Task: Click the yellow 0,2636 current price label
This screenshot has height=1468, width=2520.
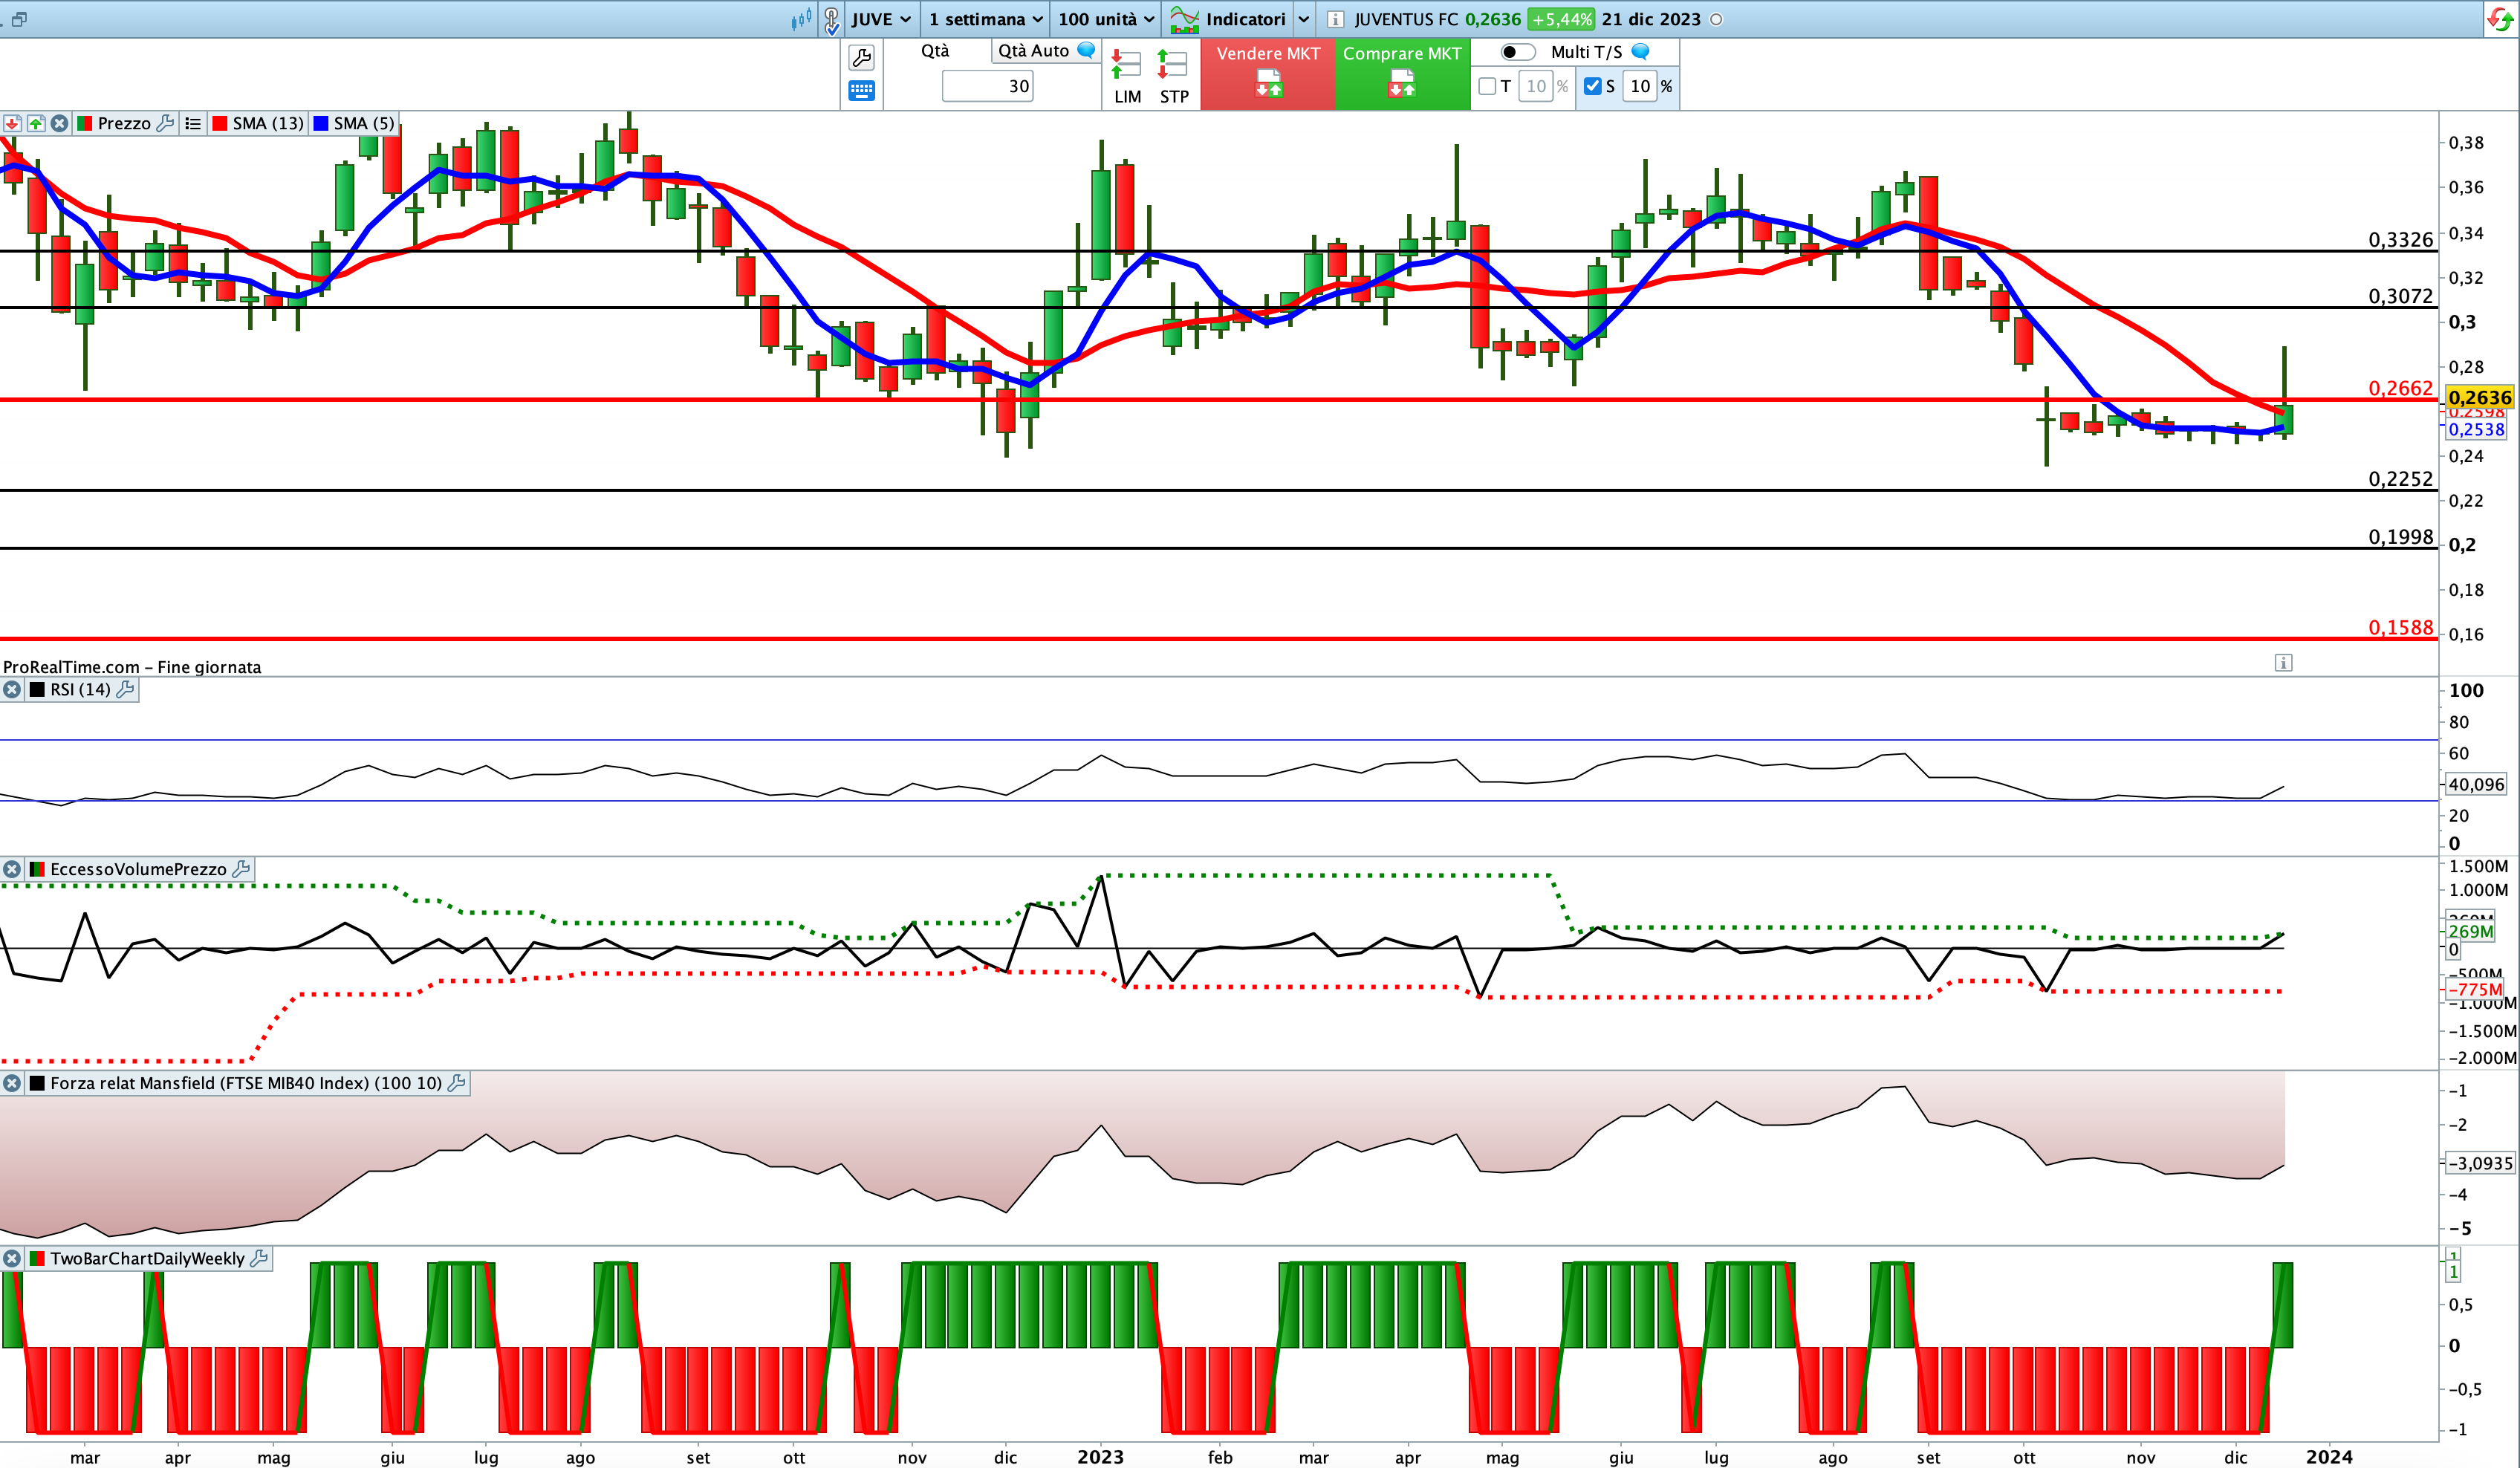Action: point(2479,397)
